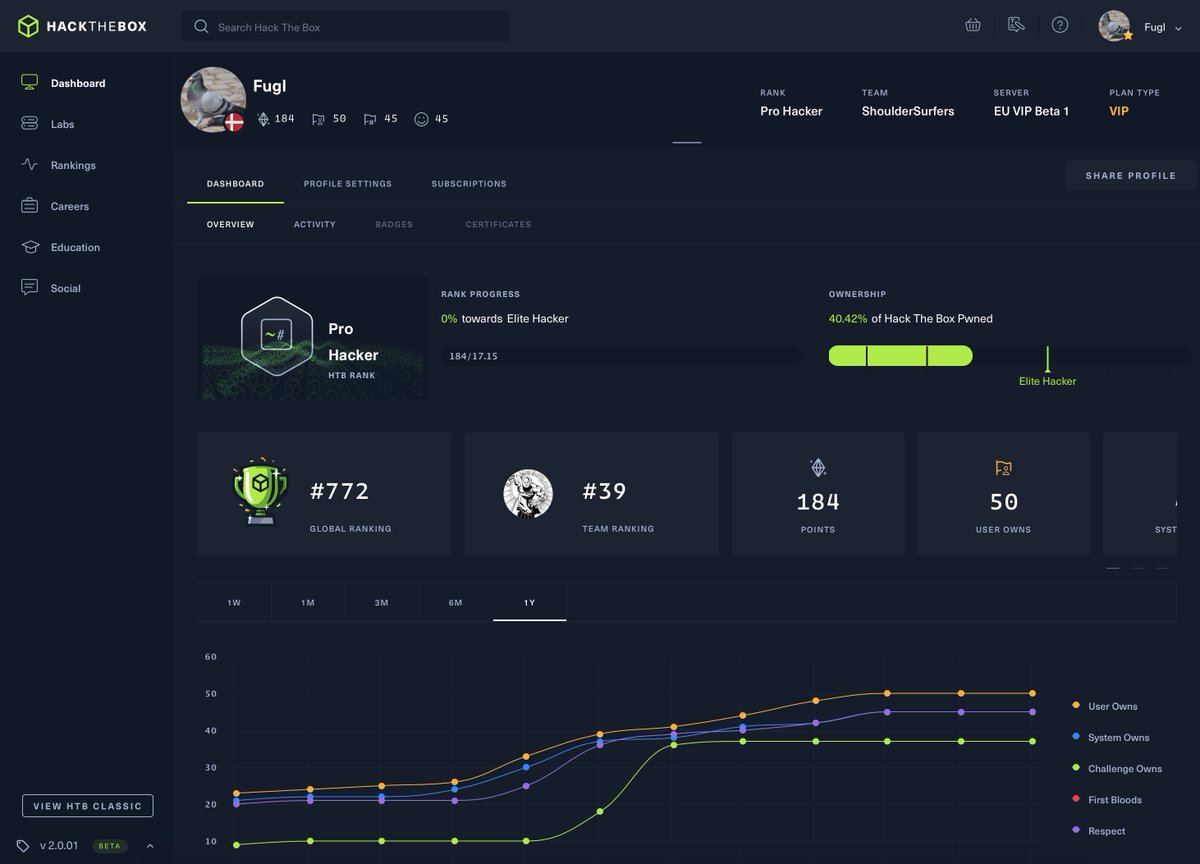
Task: Open the certificate icon in top bar
Action: [1016, 25]
